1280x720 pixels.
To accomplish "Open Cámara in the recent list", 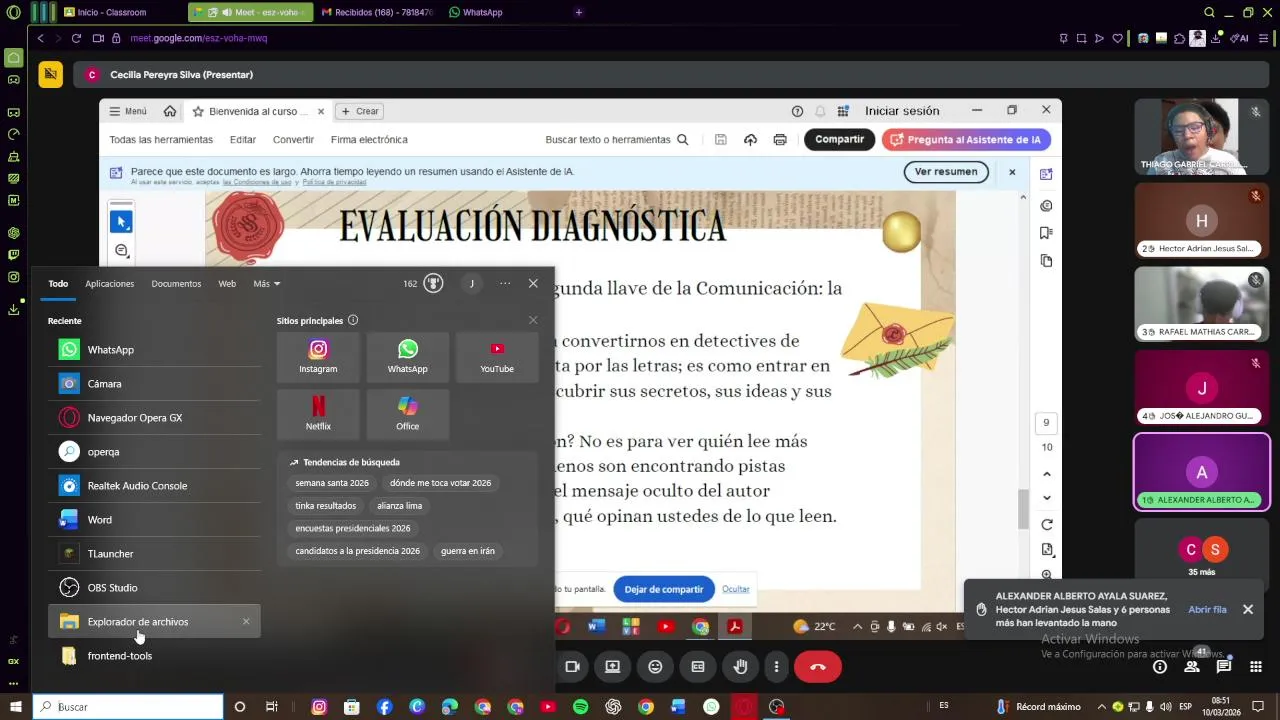I will pyautogui.click(x=154, y=384).
